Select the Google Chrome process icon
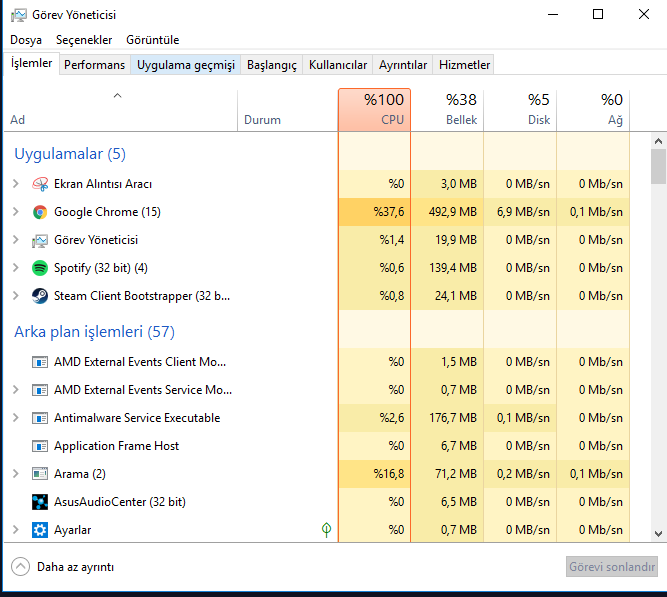The height and width of the screenshot is (597, 667). (40, 212)
